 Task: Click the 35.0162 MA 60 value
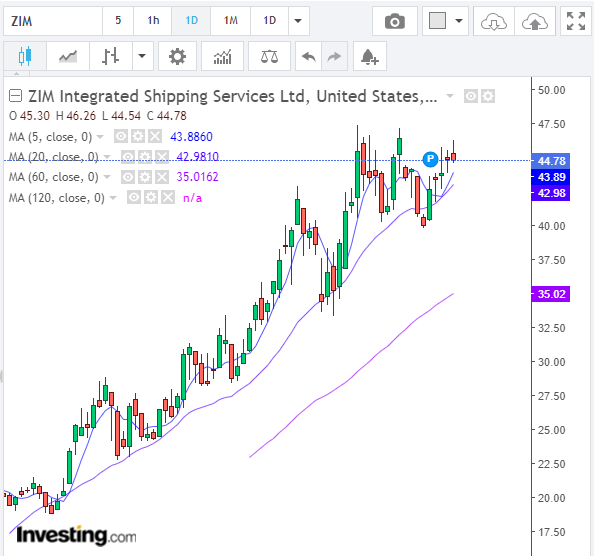pyautogui.click(x=197, y=176)
